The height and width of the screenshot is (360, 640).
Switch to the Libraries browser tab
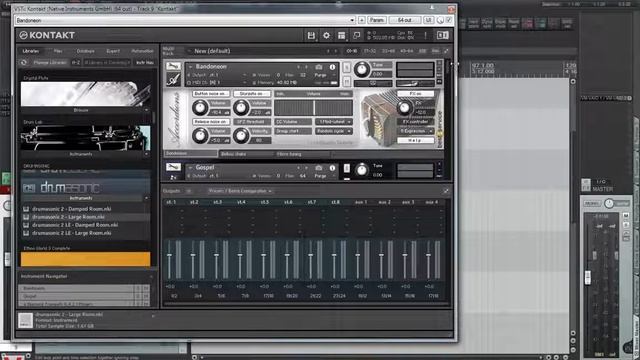31,51
